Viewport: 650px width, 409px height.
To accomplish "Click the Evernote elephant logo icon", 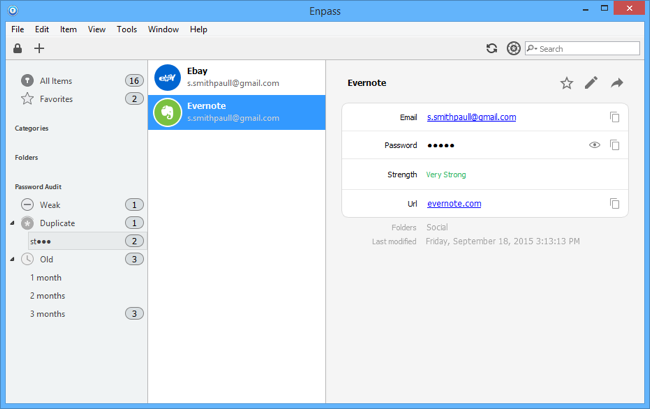I will coord(167,112).
